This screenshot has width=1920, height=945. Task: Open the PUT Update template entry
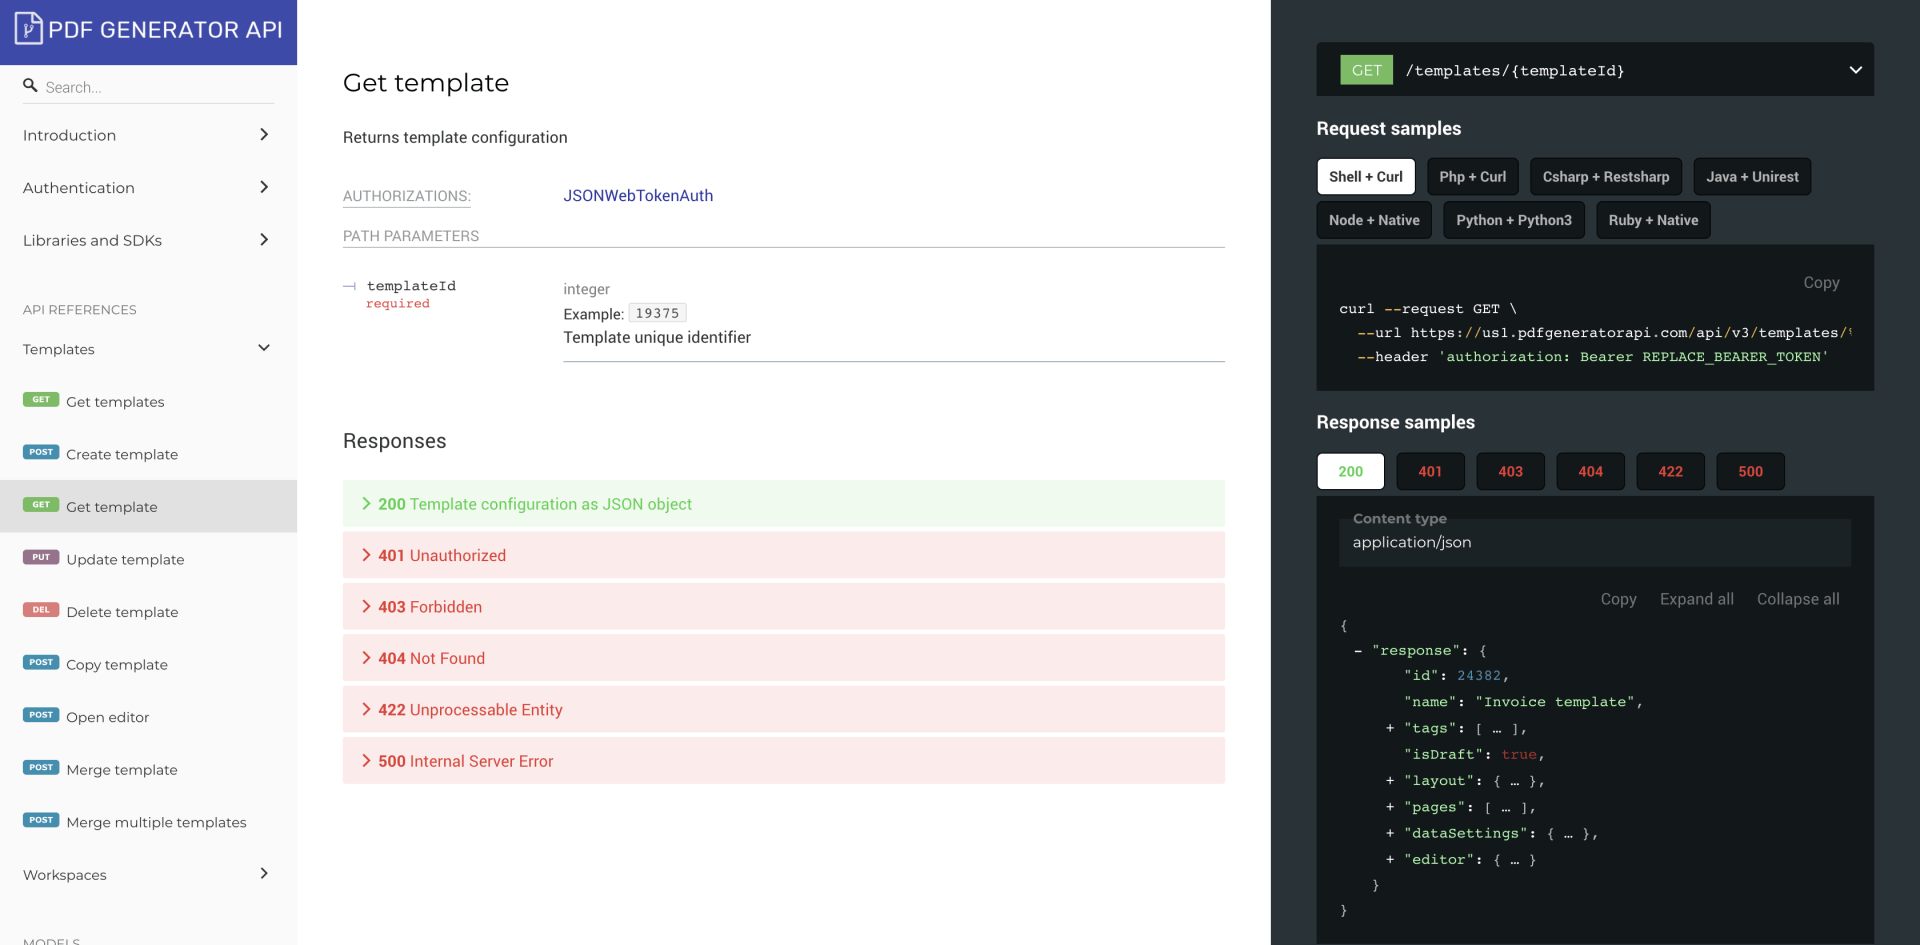(148, 559)
